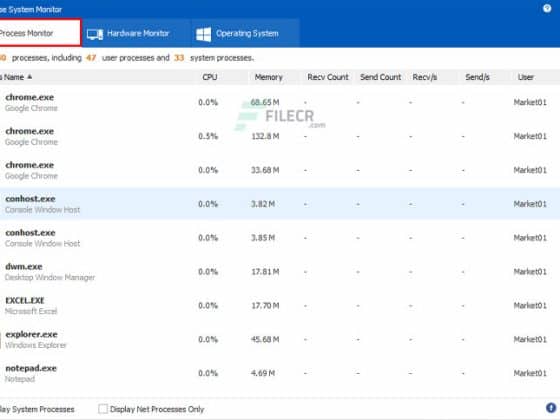Select the conhost.exe row using 3.85 M memory
560x420 pixels.
pos(280,238)
